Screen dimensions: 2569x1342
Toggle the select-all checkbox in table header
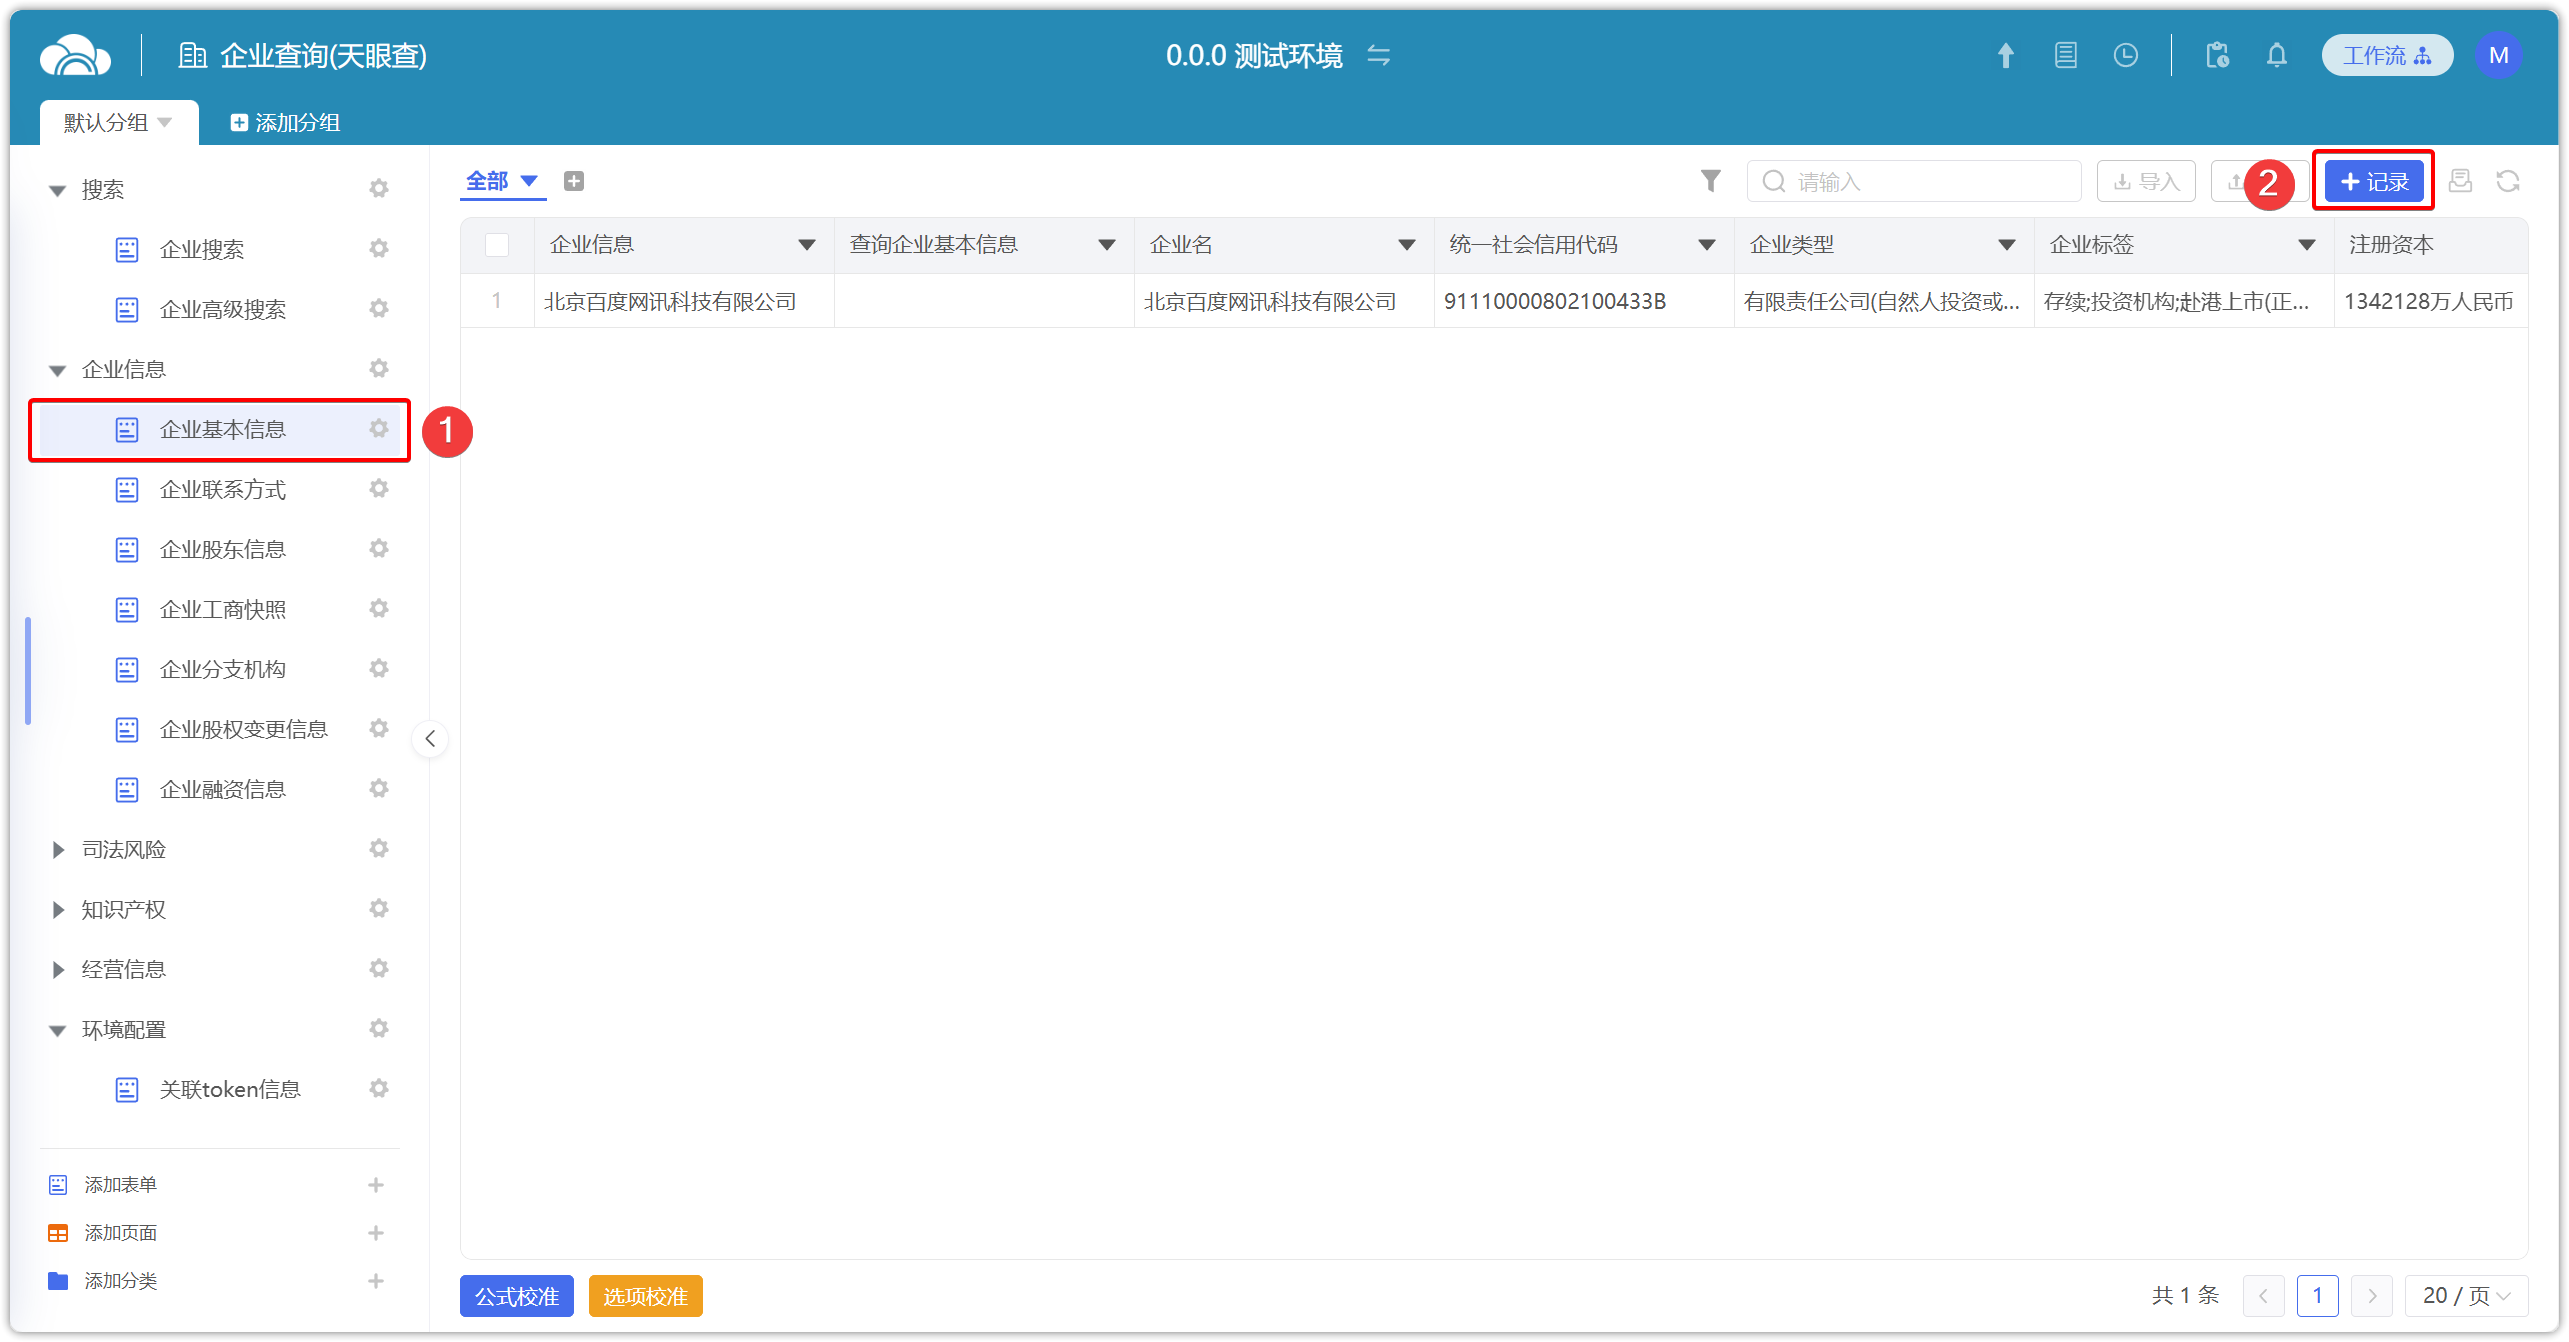[497, 245]
